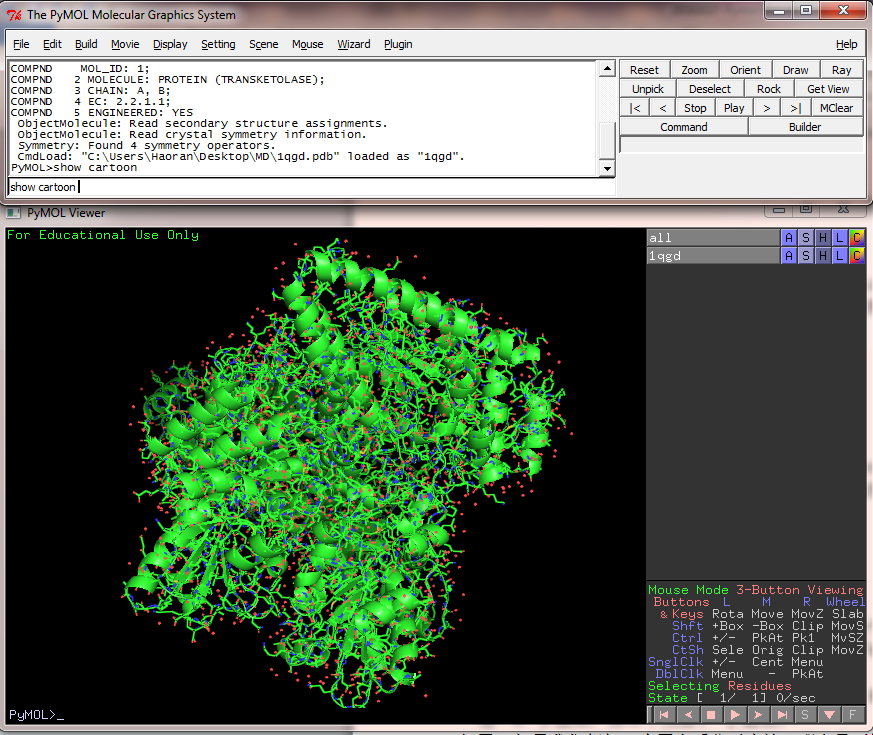Open the Wizard menu
The image size is (873, 735).
coord(354,44)
